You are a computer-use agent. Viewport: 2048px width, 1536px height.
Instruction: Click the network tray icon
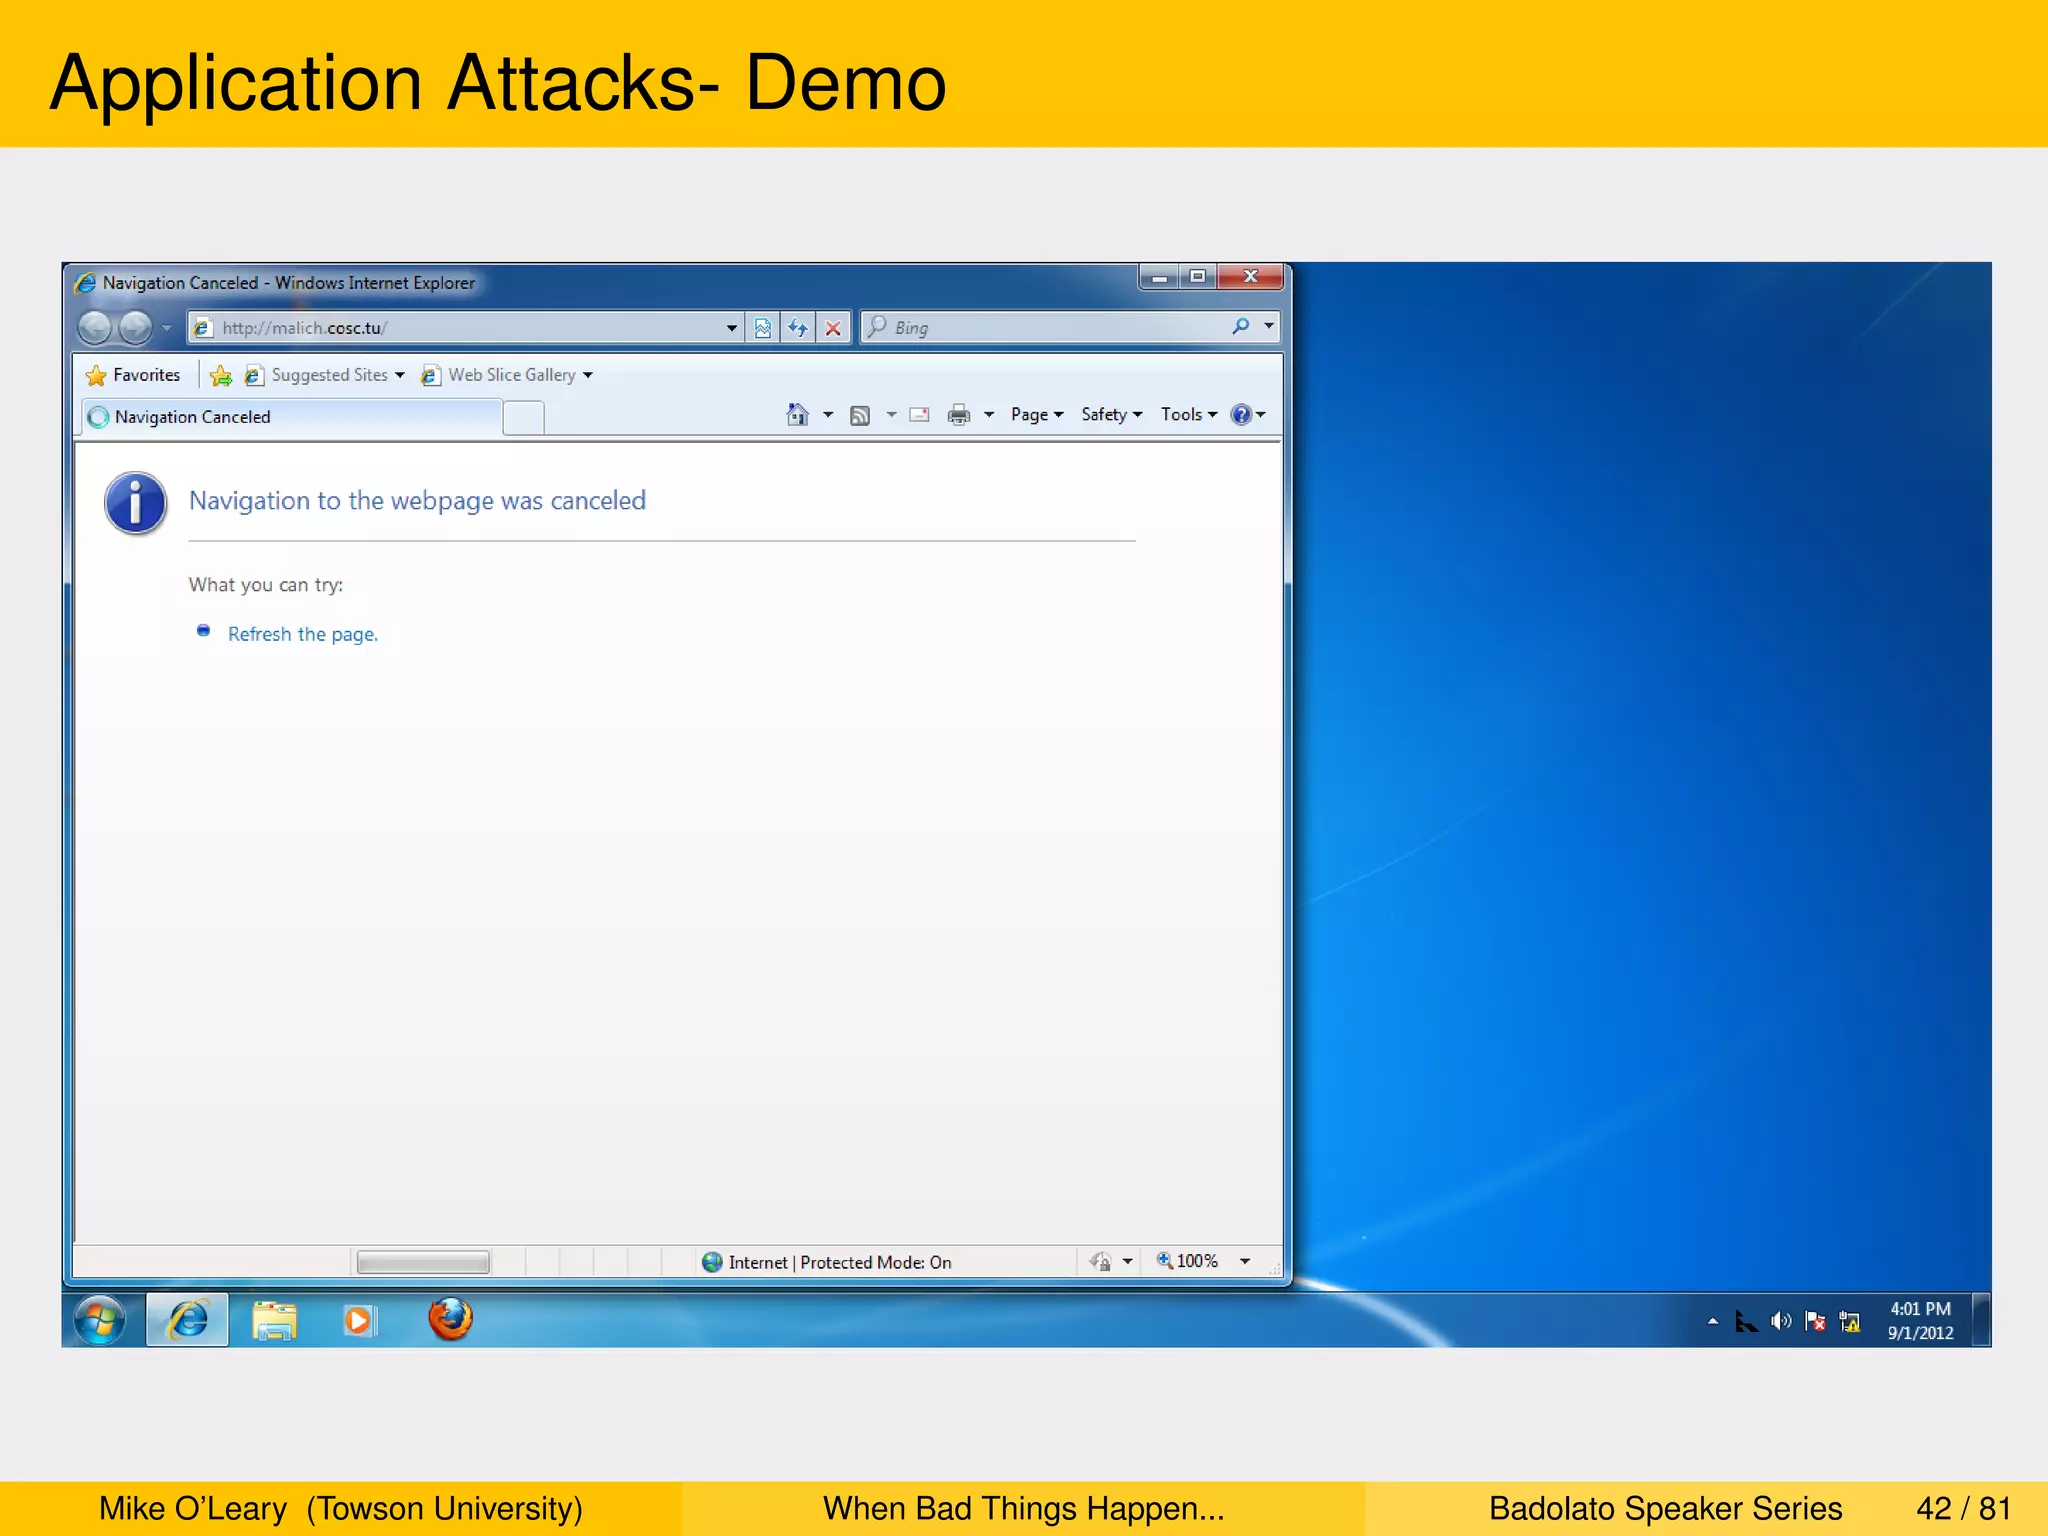pyautogui.click(x=1850, y=1321)
